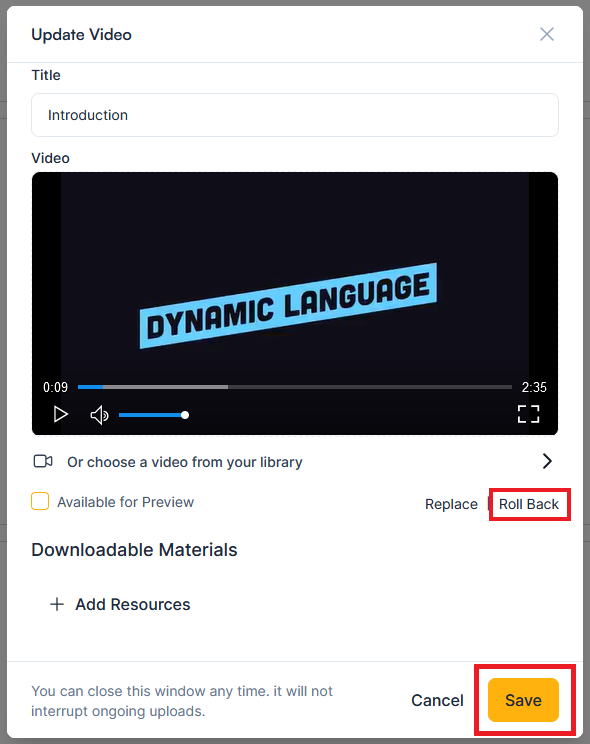Save the video changes
Image resolution: width=590 pixels, height=744 pixels.
(x=523, y=700)
